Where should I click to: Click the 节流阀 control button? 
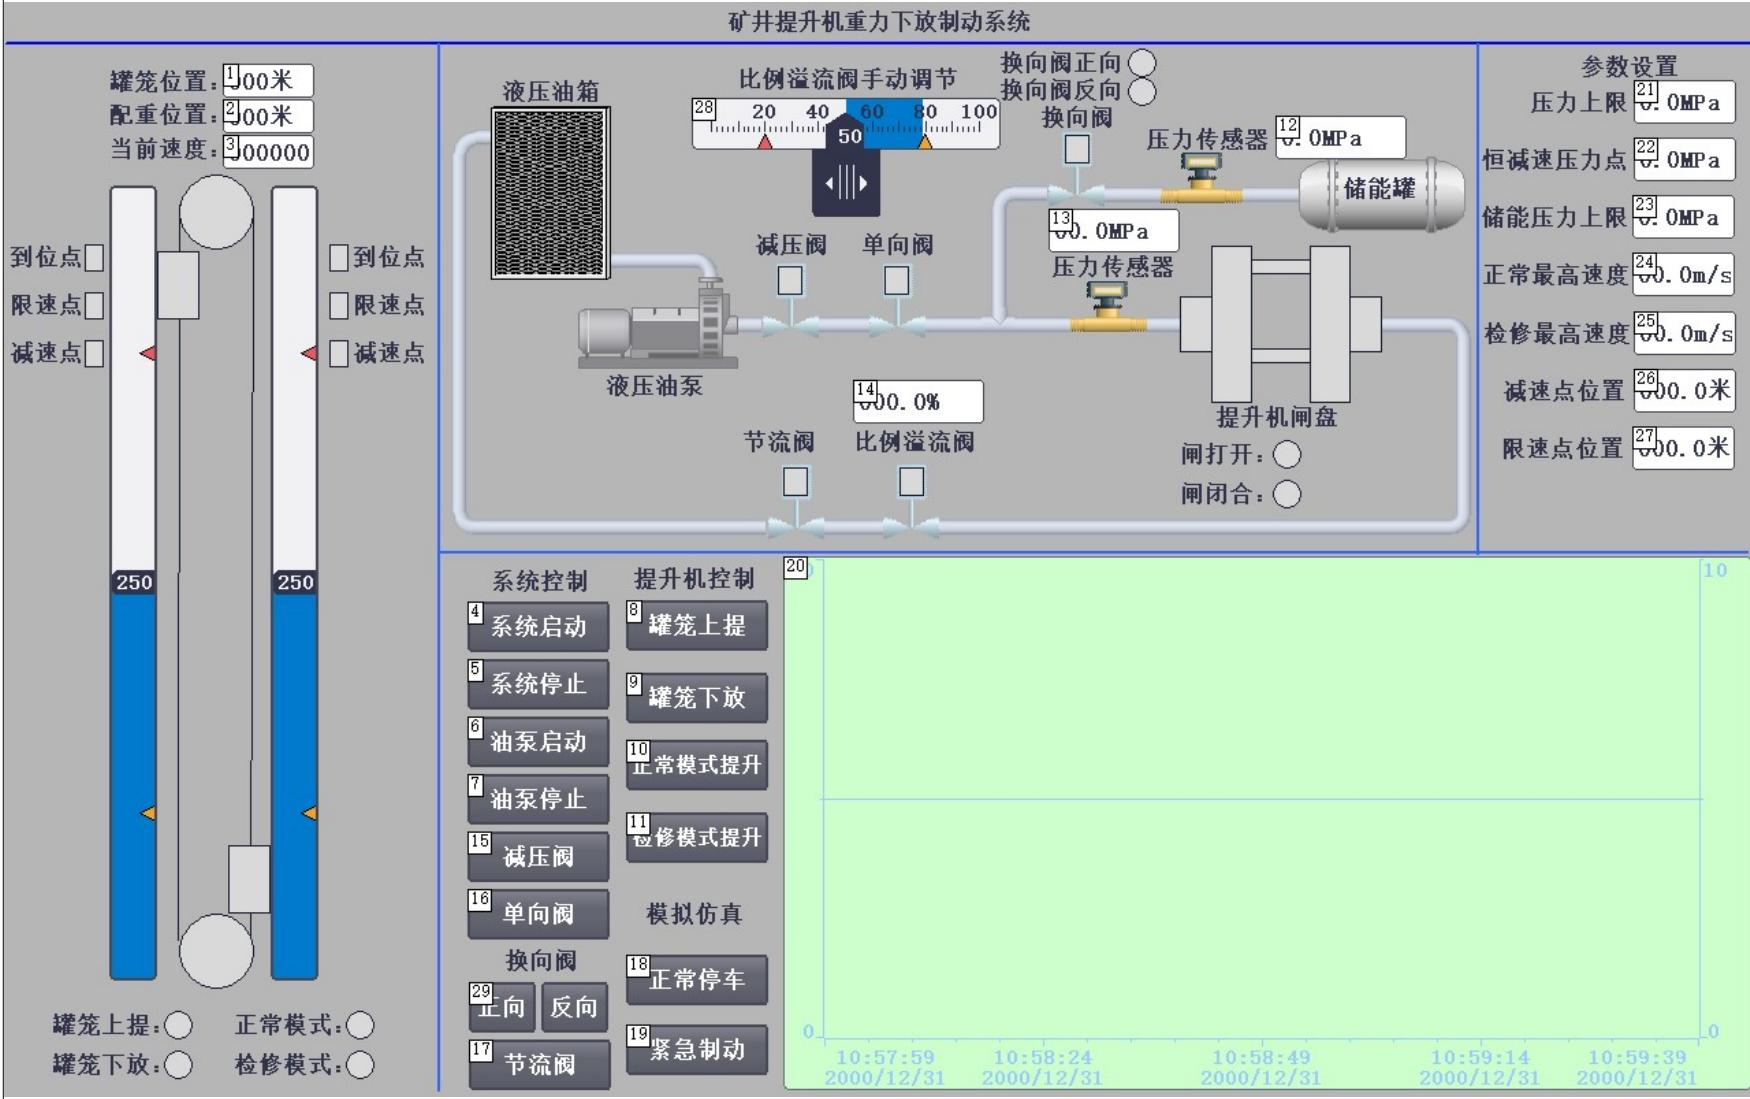[x=540, y=1064]
